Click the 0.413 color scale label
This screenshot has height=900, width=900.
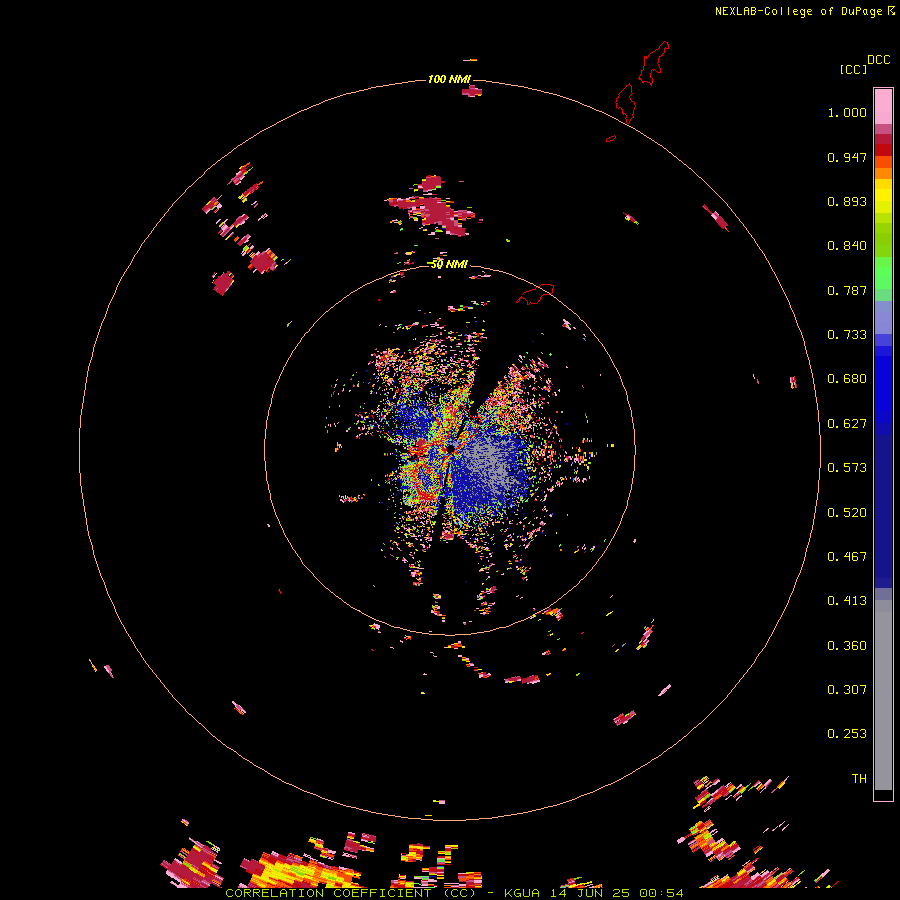(x=847, y=601)
